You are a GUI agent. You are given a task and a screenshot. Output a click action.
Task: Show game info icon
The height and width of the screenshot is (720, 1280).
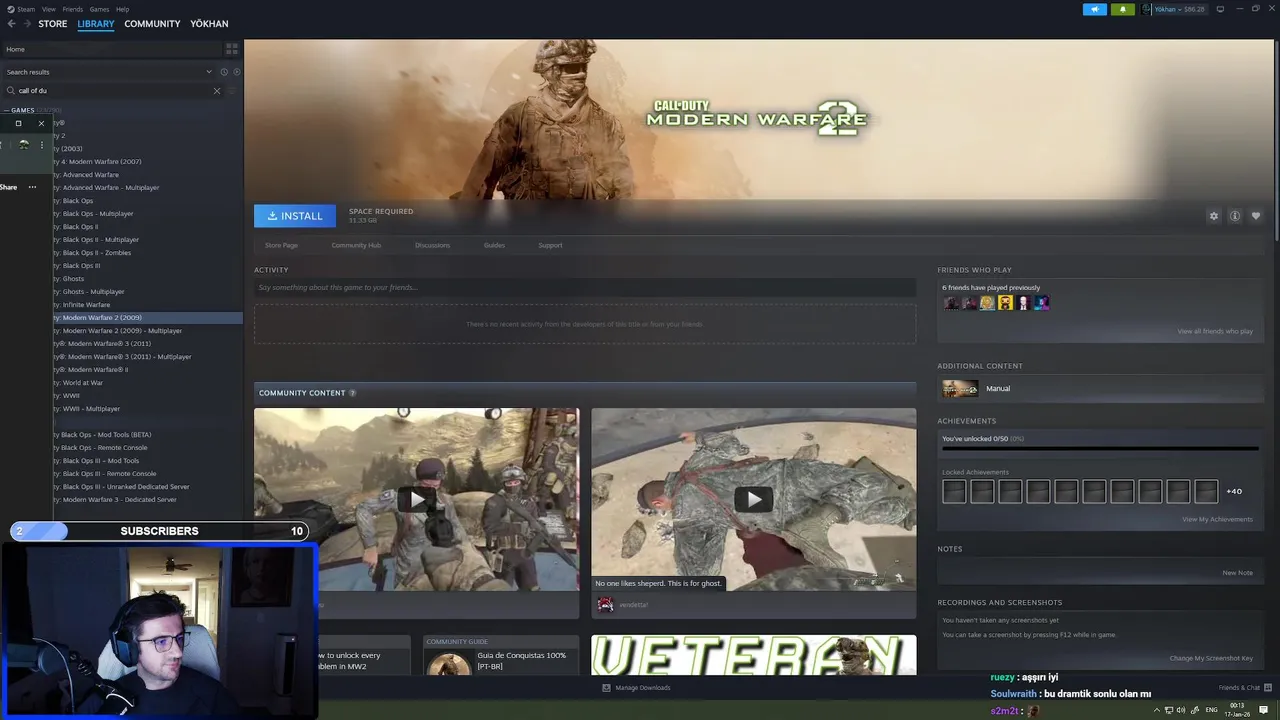click(1235, 216)
